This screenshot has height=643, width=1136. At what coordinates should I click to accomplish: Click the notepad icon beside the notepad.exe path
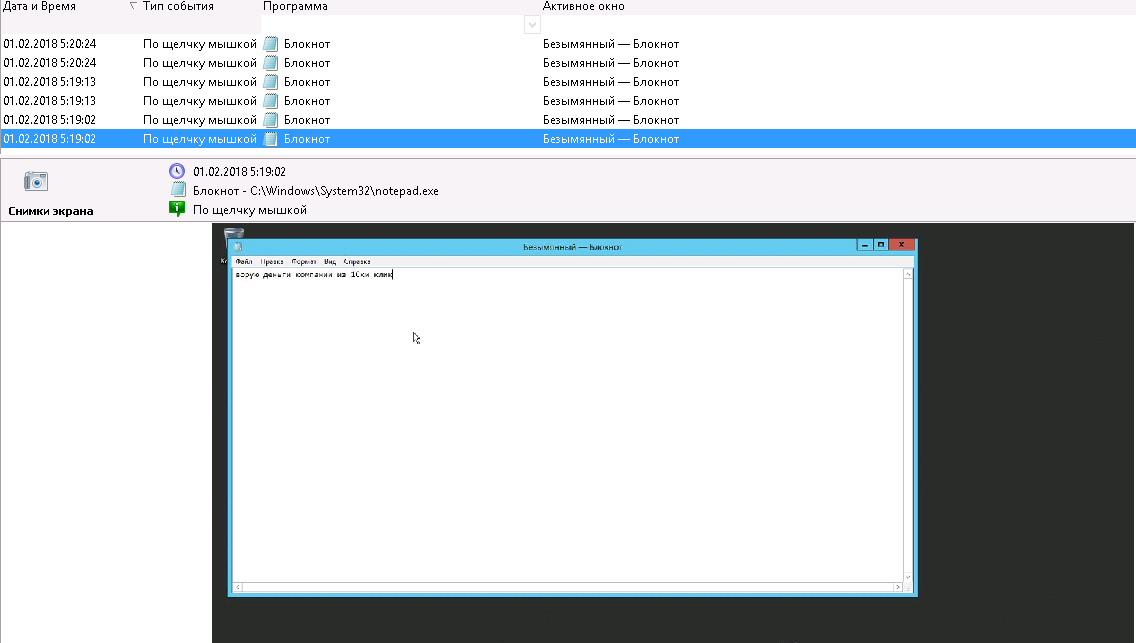point(177,190)
